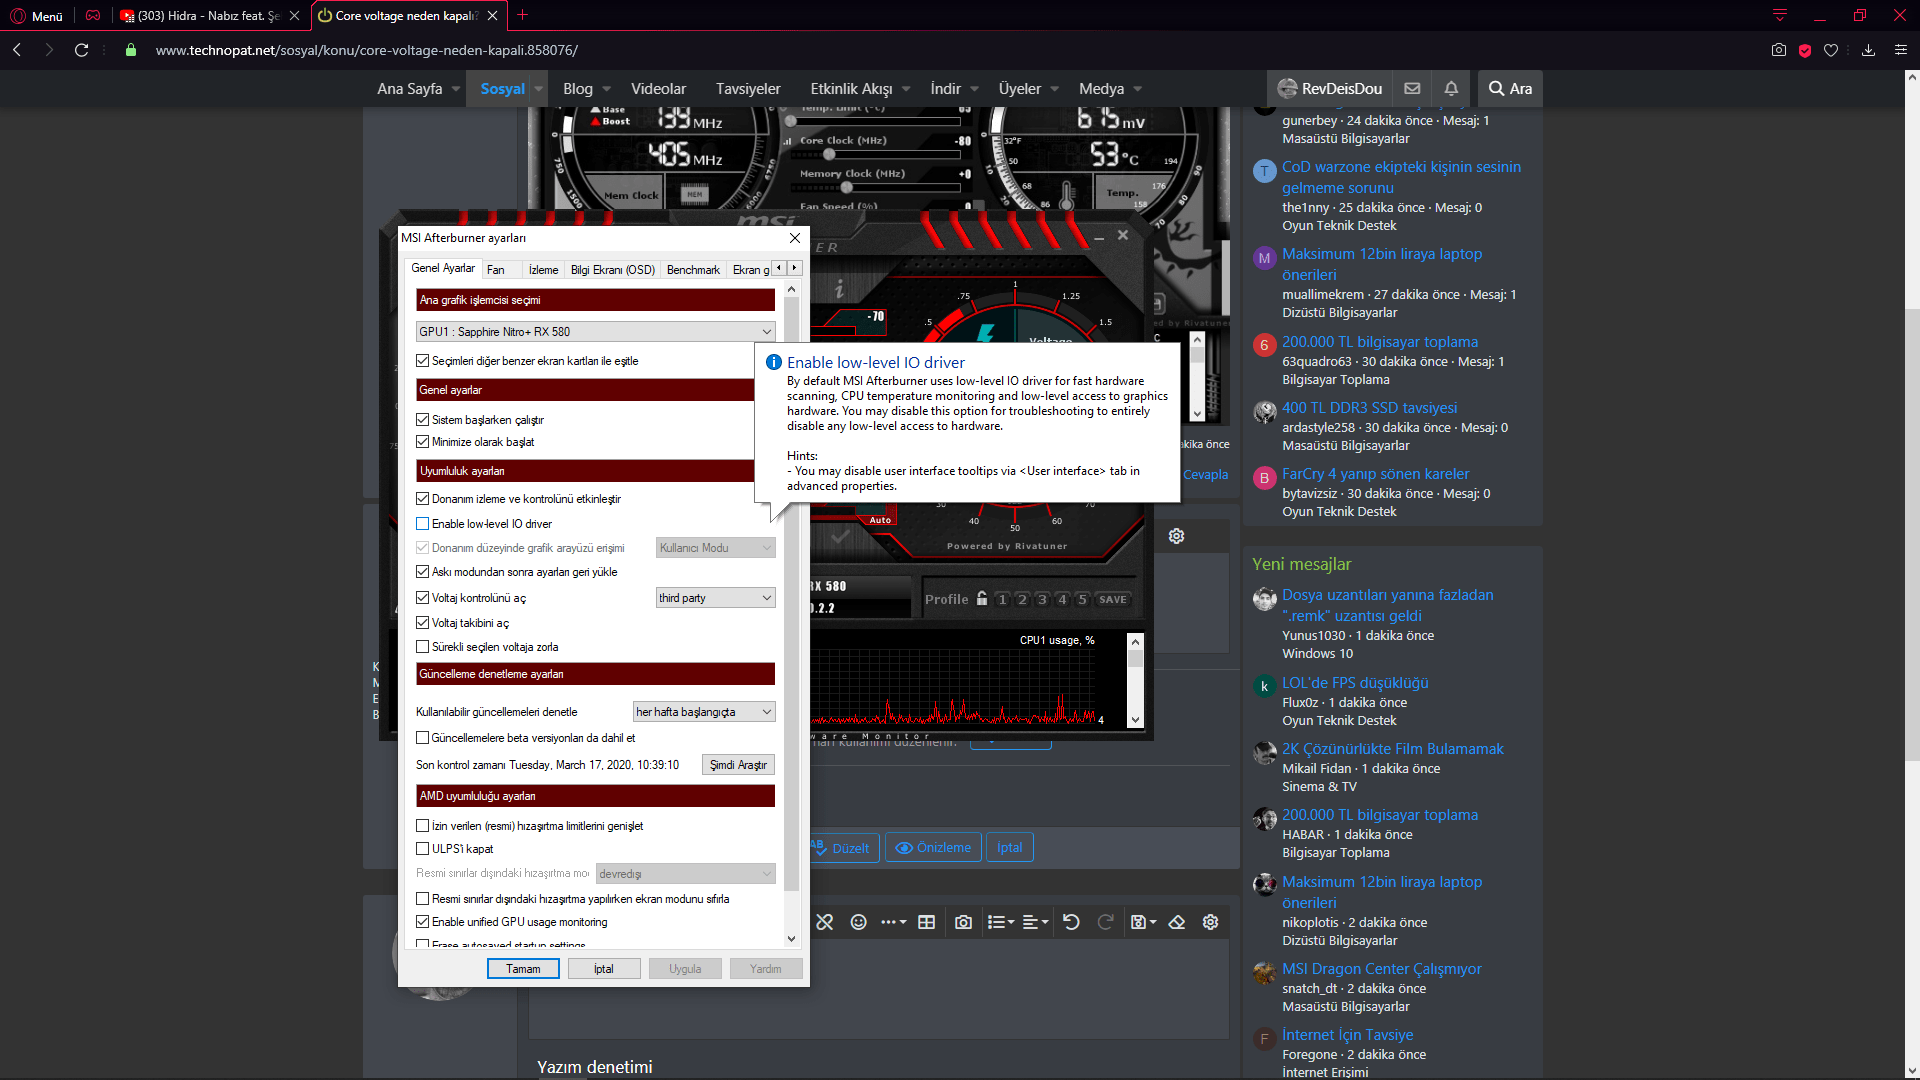Uncheck 'Voltaj takibini aç' checkbox
This screenshot has width=1920, height=1080.
click(x=423, y=623)
